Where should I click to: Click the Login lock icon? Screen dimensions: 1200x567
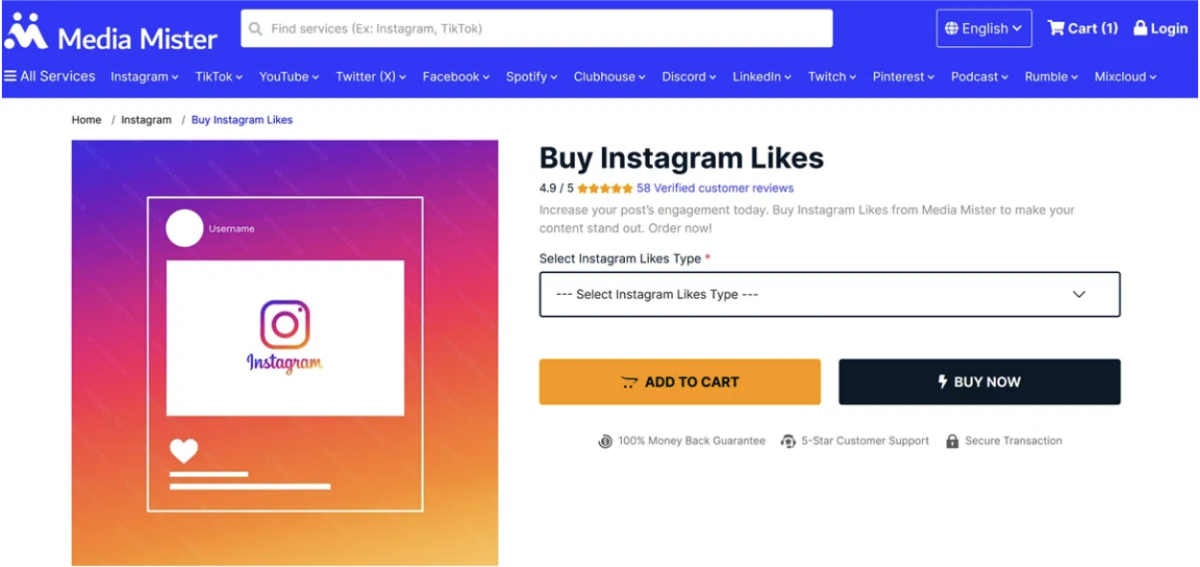1140,28
